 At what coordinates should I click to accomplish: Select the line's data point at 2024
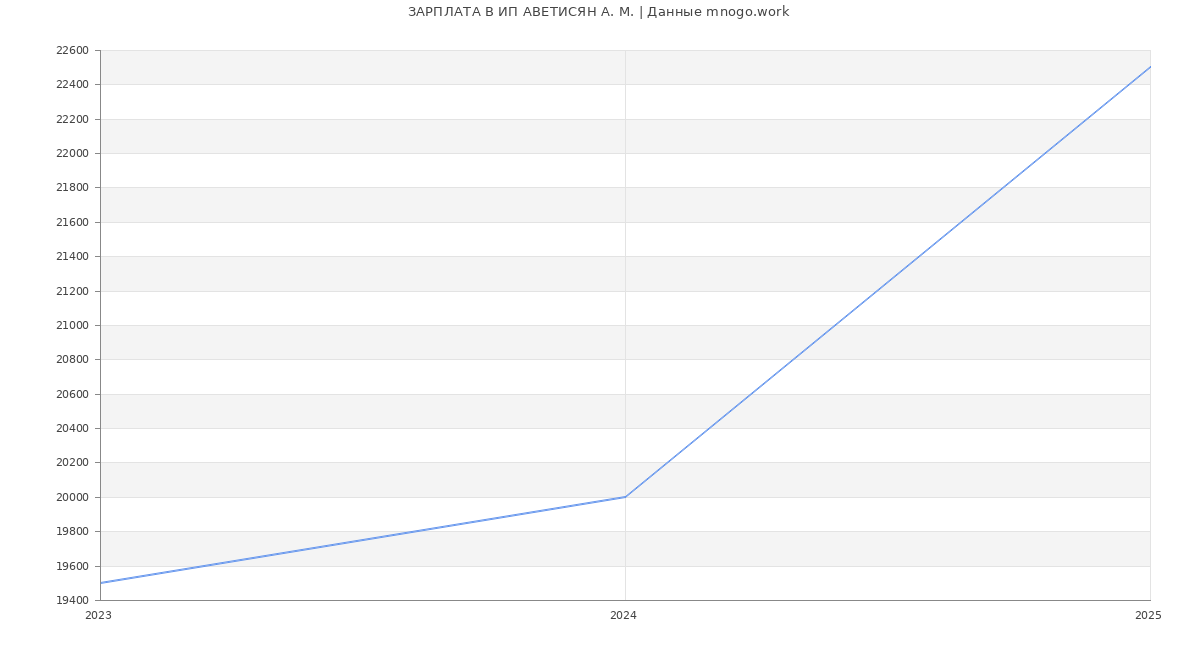point(625,497)
